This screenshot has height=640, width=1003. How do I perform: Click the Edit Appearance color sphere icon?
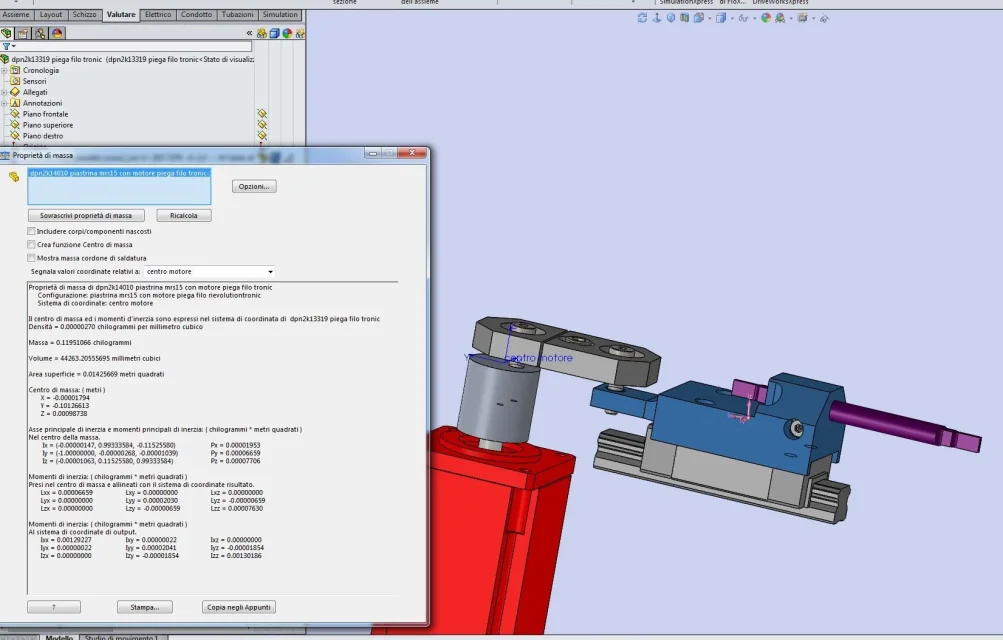point(766,18)
